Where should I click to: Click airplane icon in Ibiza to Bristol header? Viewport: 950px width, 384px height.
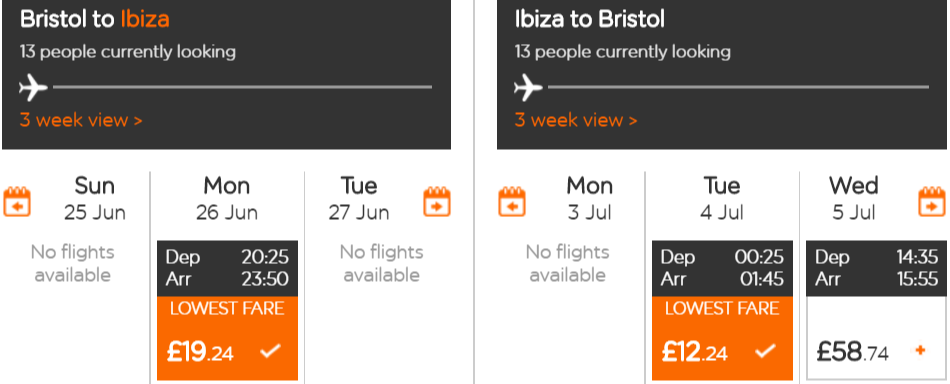[528, 88]
